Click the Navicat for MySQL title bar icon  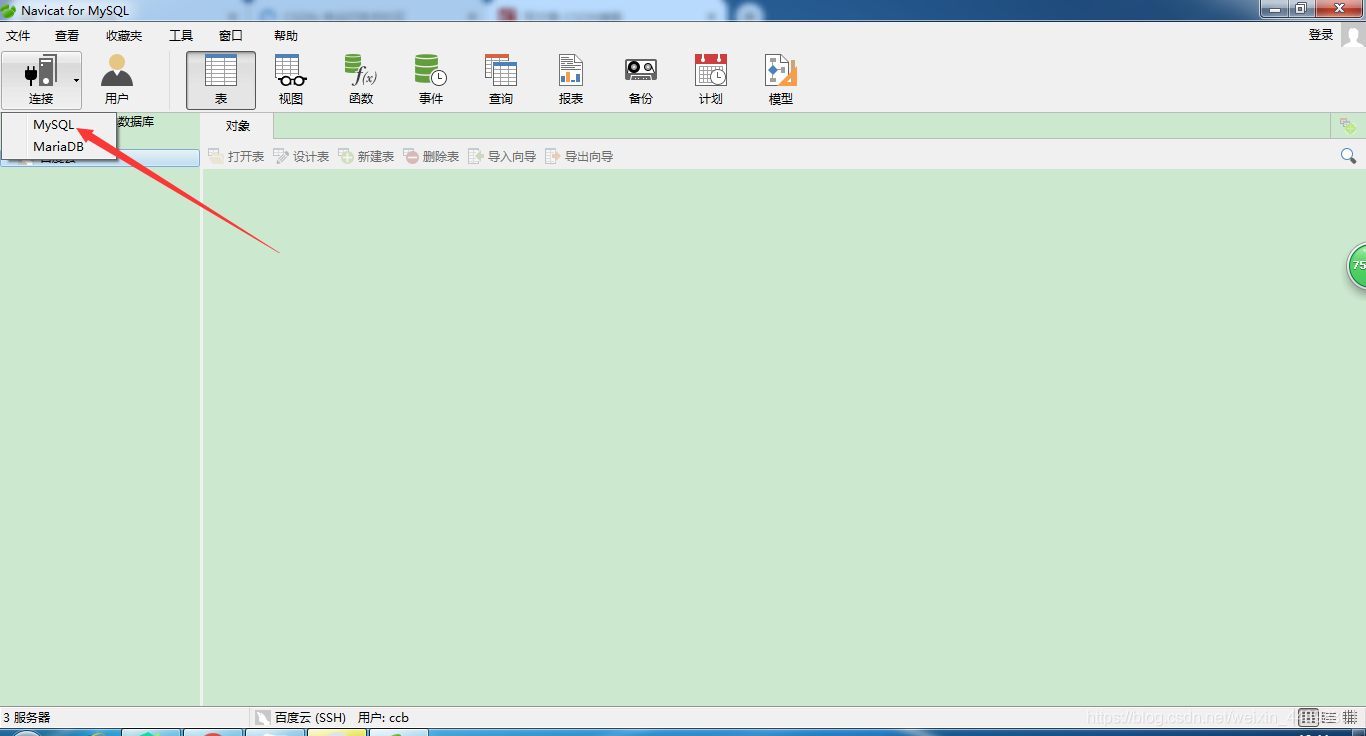[x=8, y=10]
